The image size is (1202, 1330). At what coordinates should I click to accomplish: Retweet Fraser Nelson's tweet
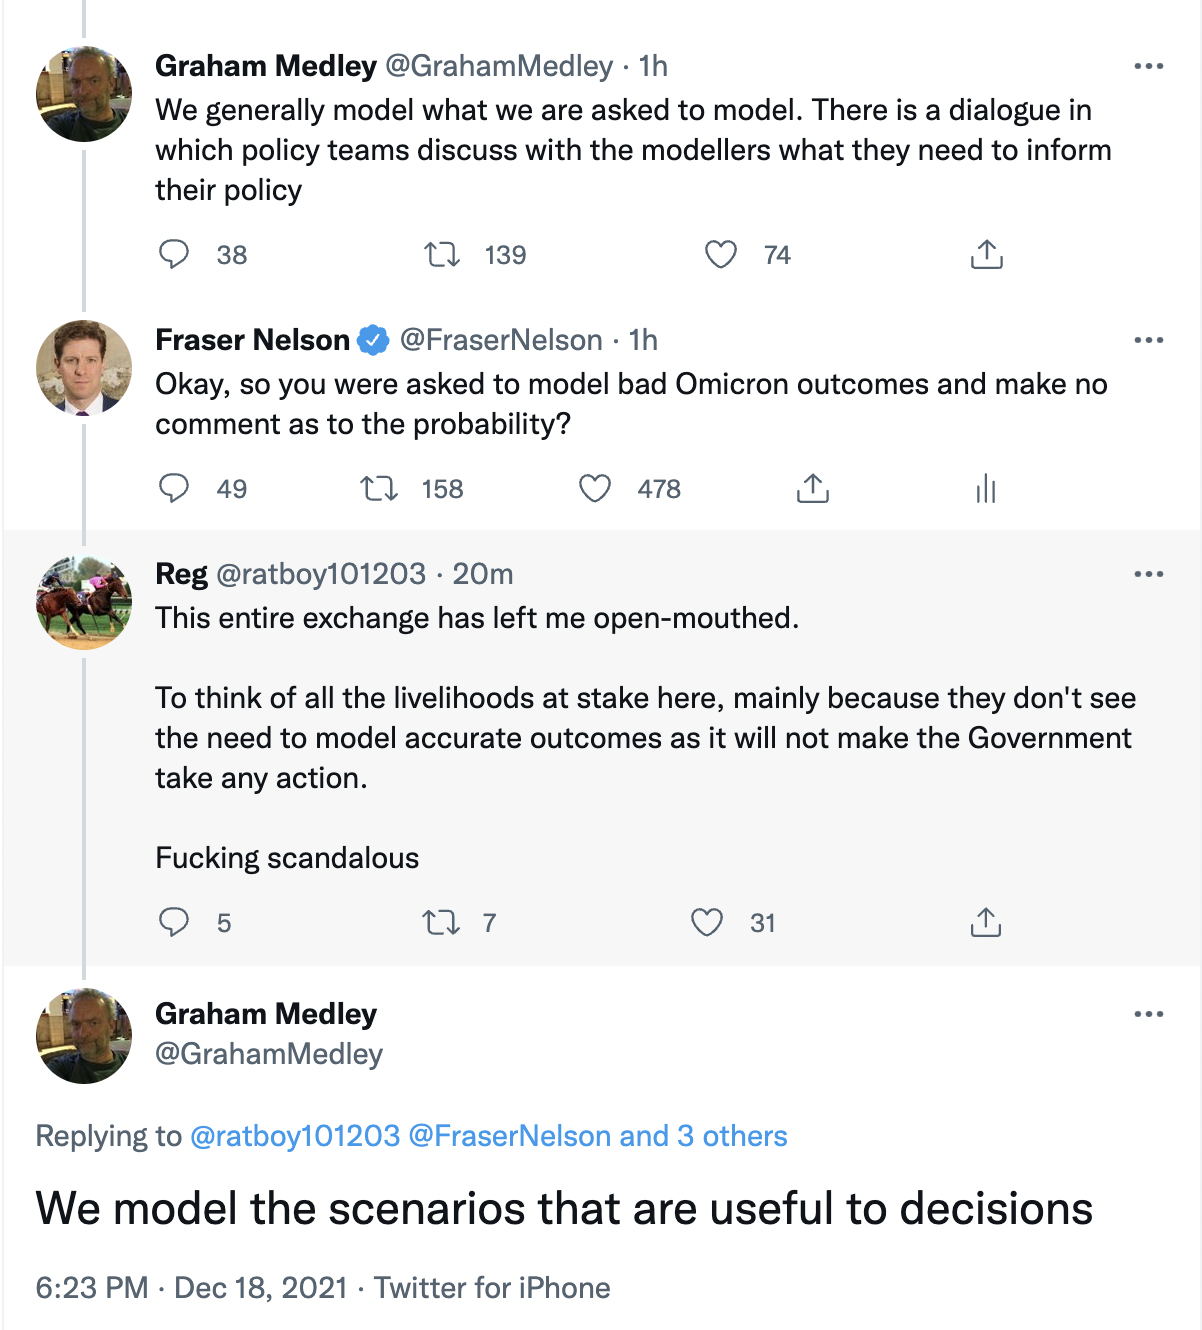[x=379, y=488]
